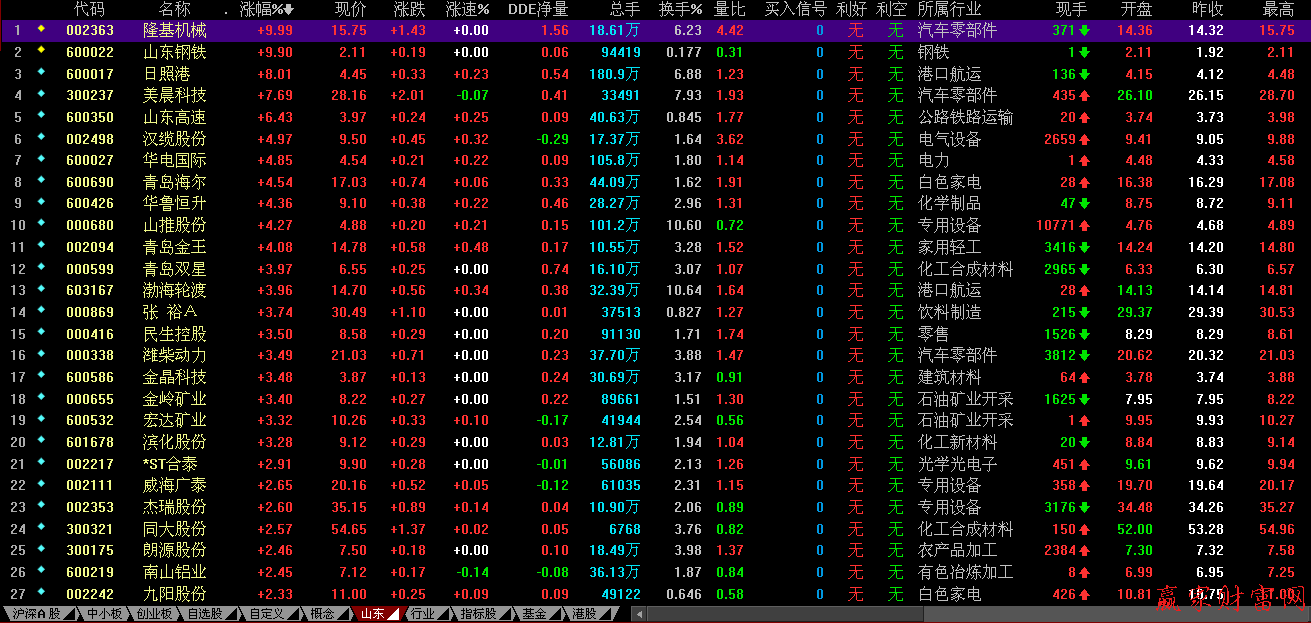Click the cyan diamond marker beside 日照港

pos(41,73)
